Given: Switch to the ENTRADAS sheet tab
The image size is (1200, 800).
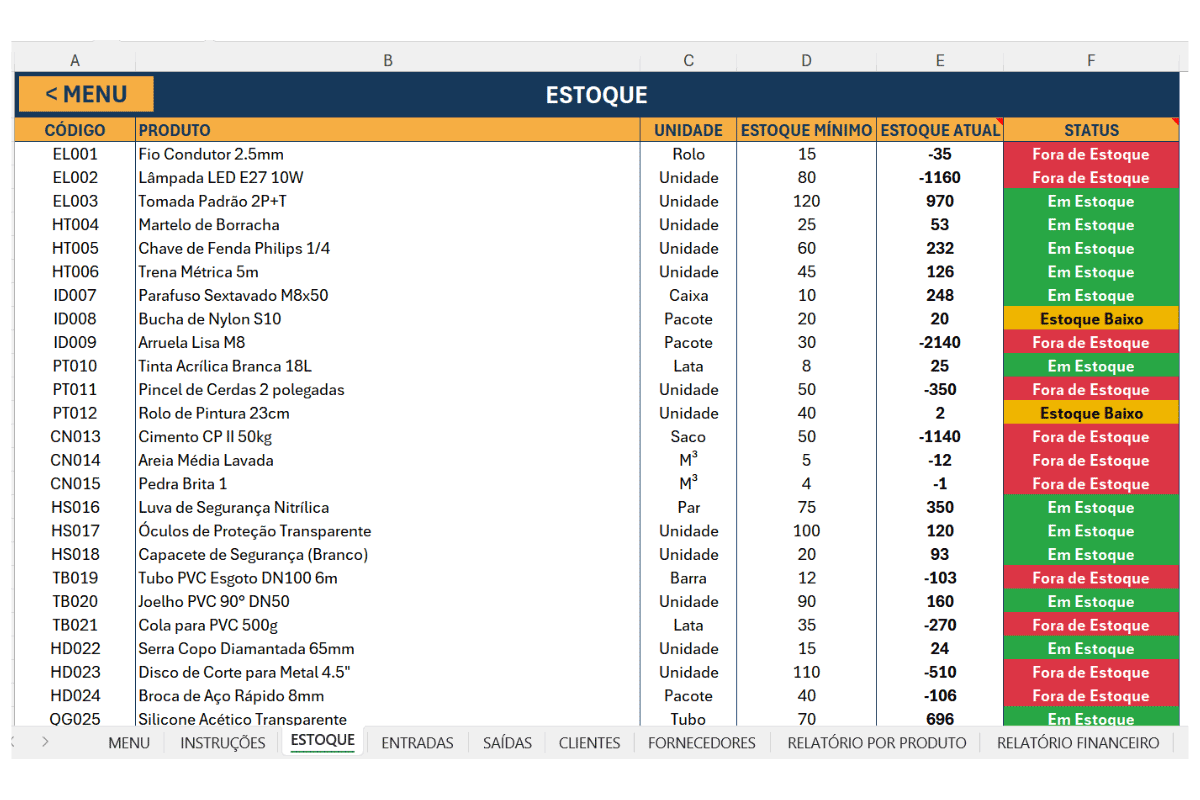Looking at the screenshot, I should pos(417,743).
